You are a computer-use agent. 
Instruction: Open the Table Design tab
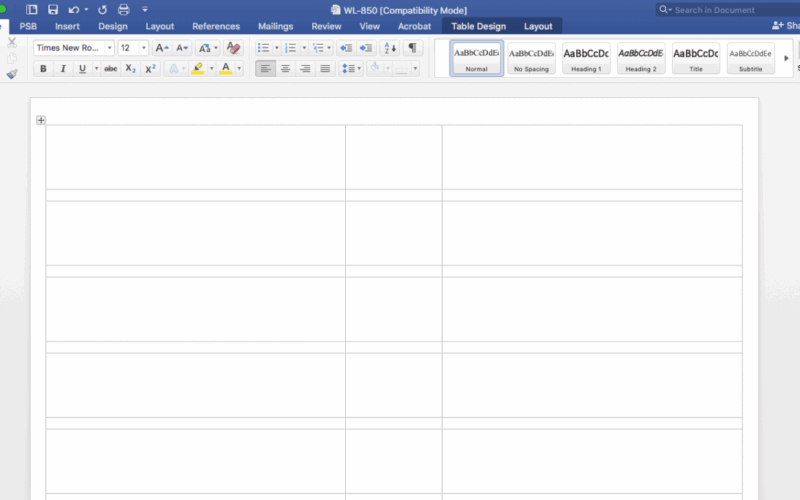(x=479, y=27)
